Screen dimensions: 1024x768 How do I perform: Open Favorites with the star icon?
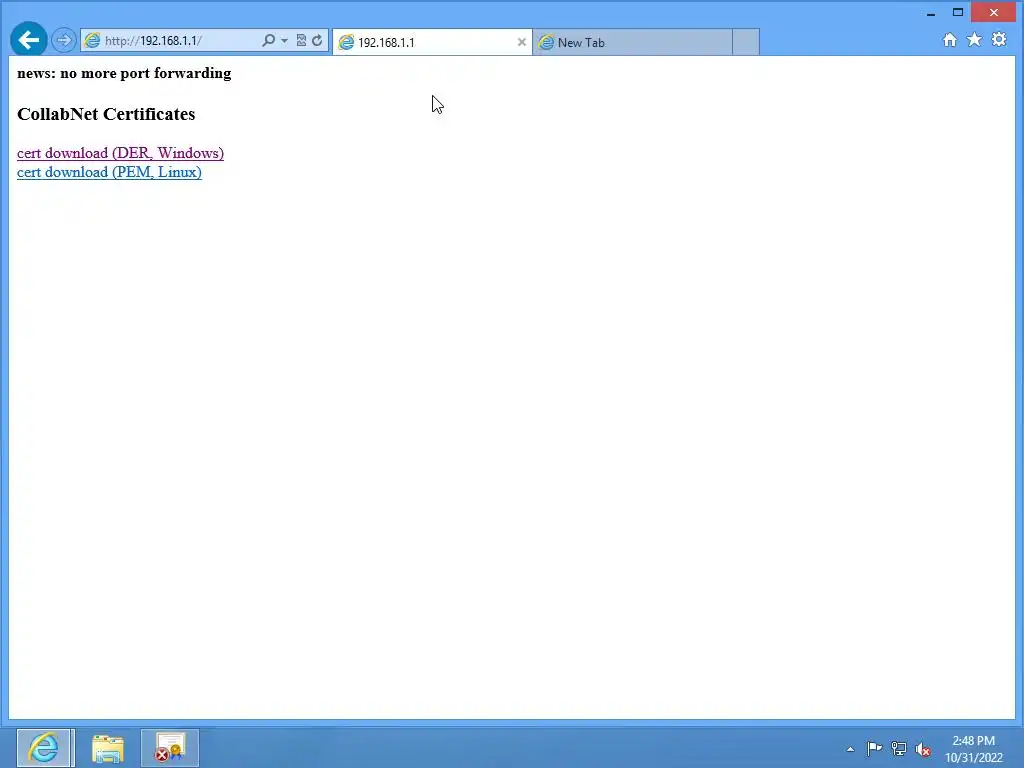coord(974,40)
